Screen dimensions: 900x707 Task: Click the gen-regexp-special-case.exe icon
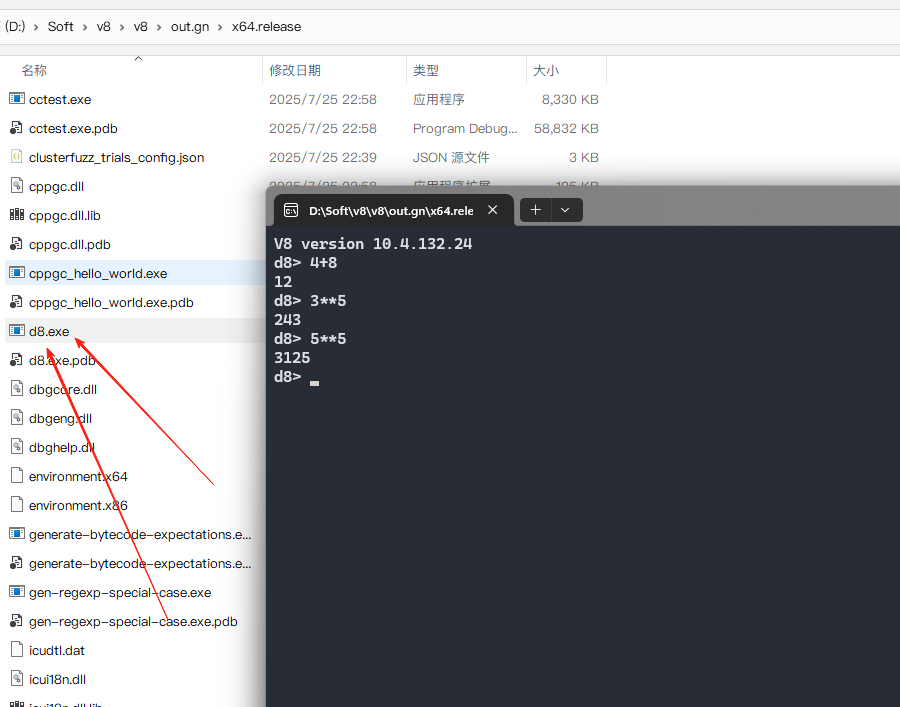pyautogui.click(x=16, y=592)
